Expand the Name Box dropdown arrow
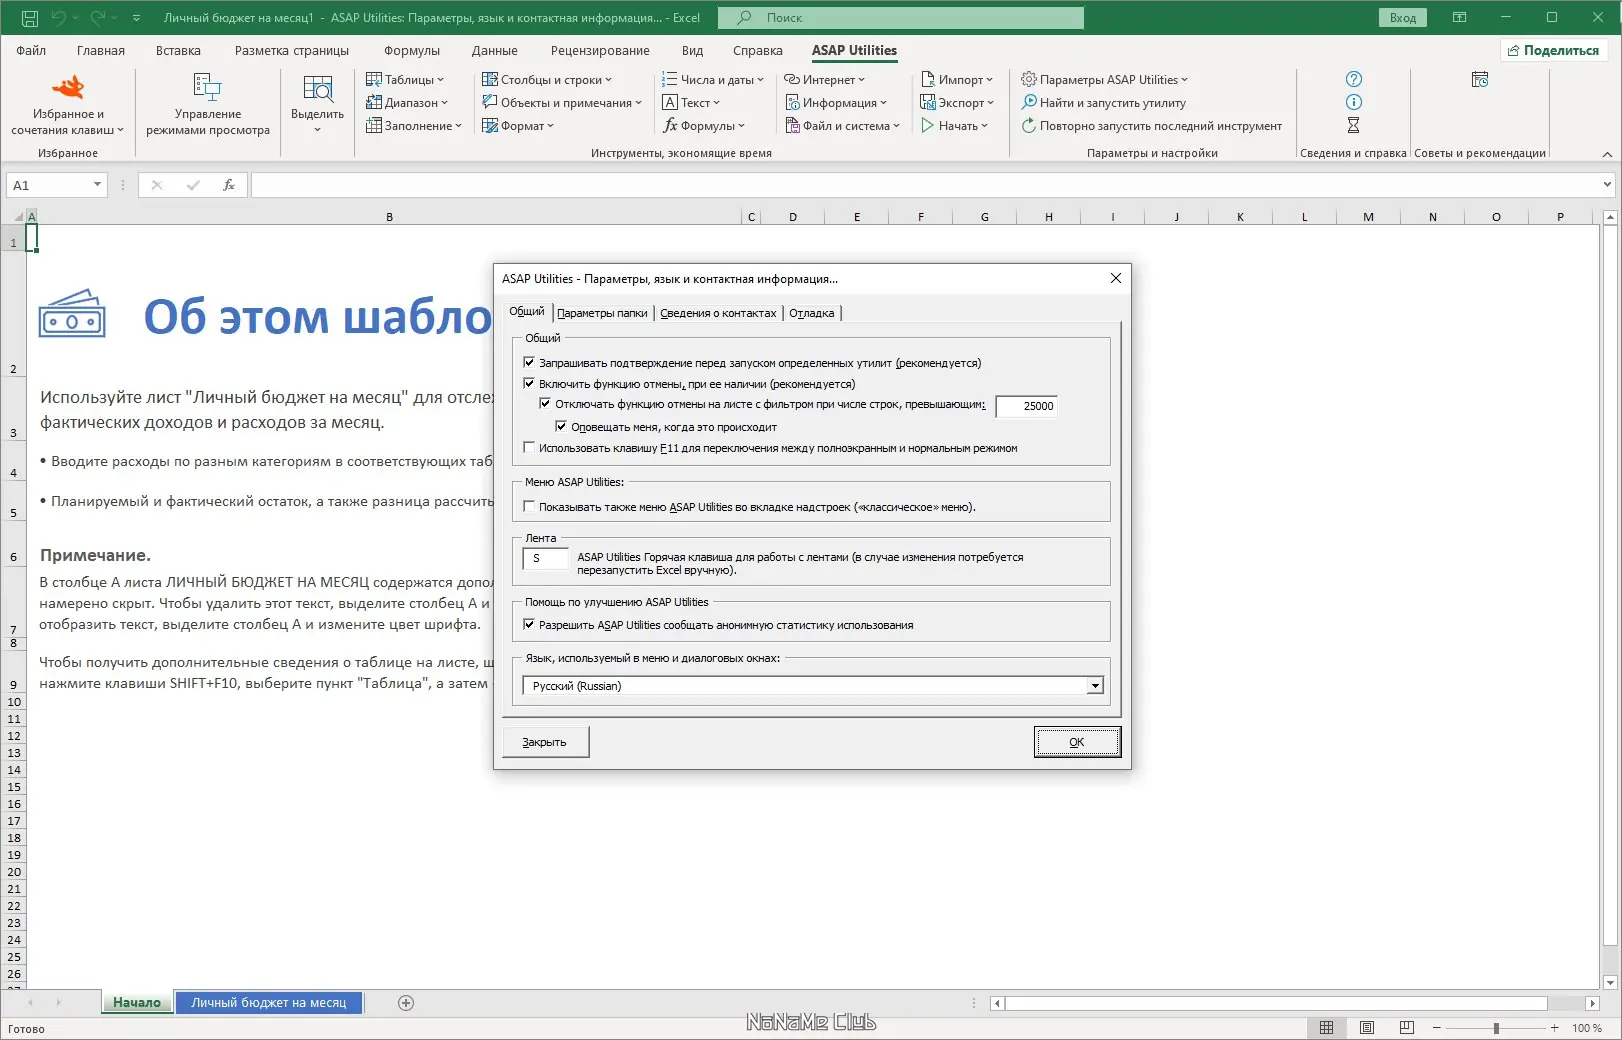The width and height of the screenshot is (1622, 1040). pos(97,185)
